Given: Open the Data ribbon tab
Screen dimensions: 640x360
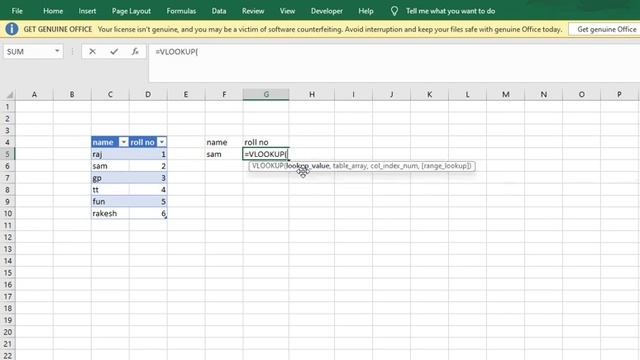Looking at the screenshot, I should tap(219, 11).
